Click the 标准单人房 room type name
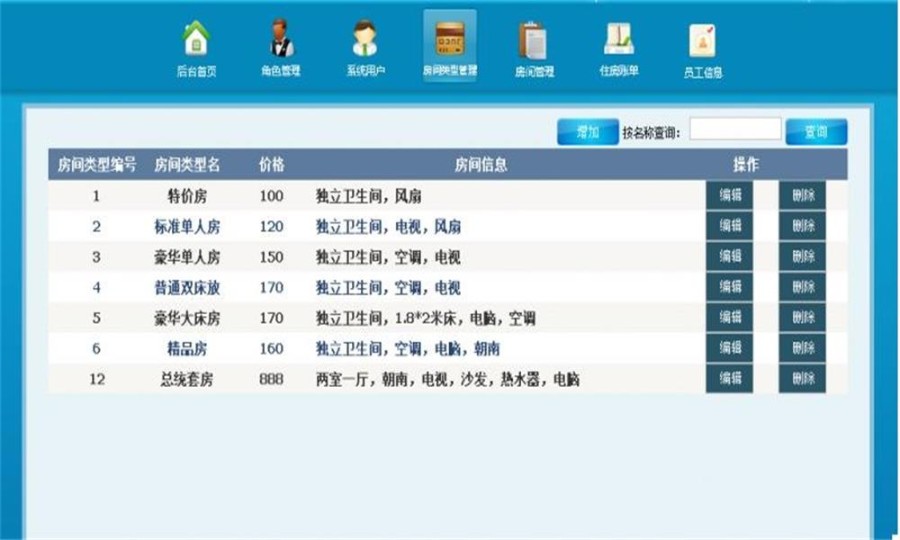 click(x=187, y=227)
